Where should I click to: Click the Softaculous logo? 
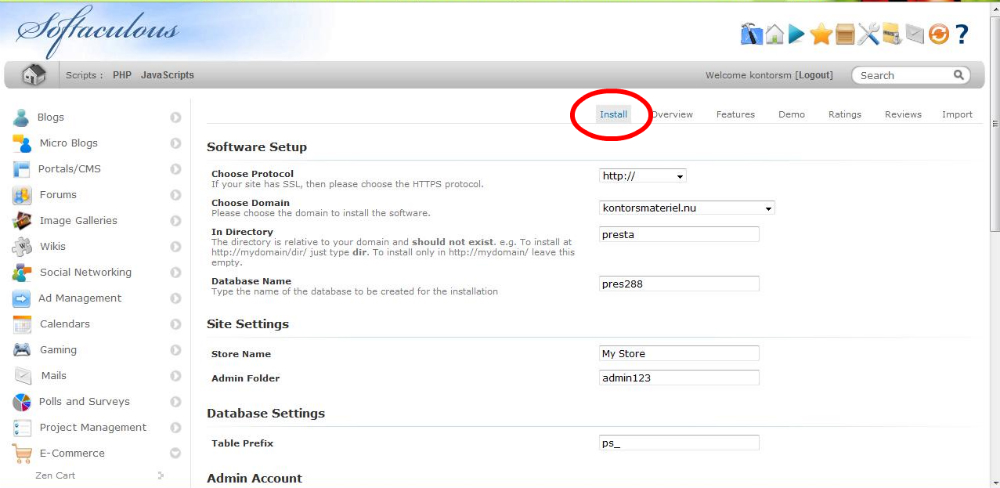(x=97, y=29)
